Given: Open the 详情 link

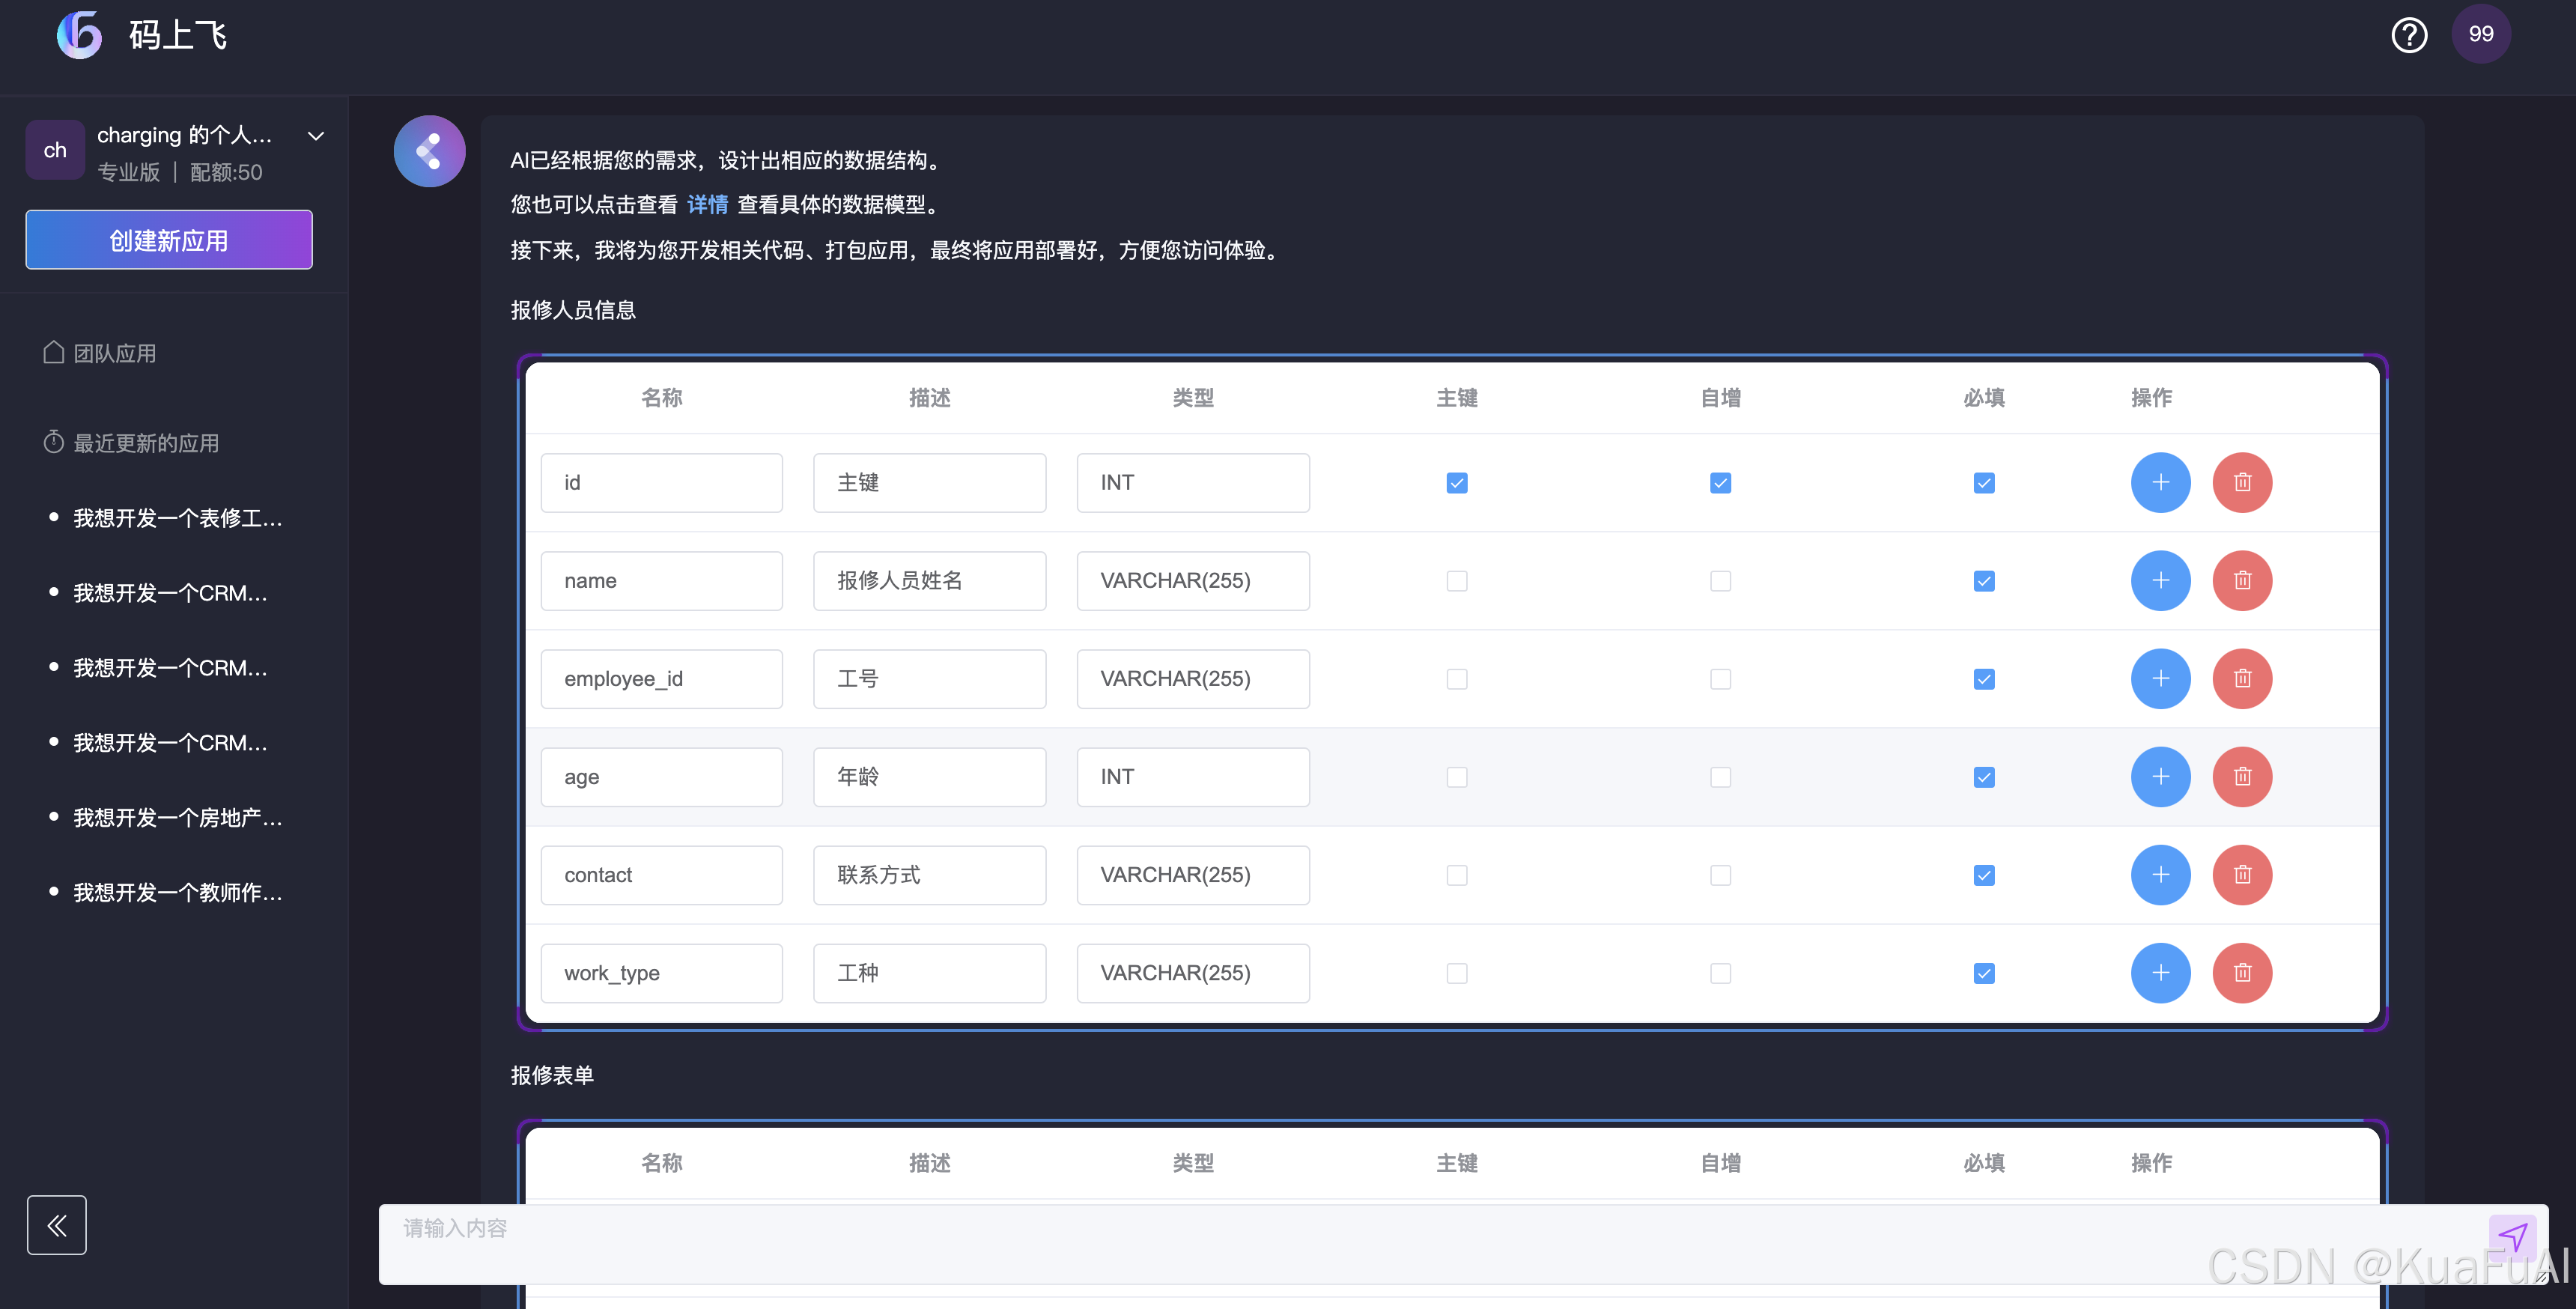Looking at the screenshot, I should click(x=707, y=205).
